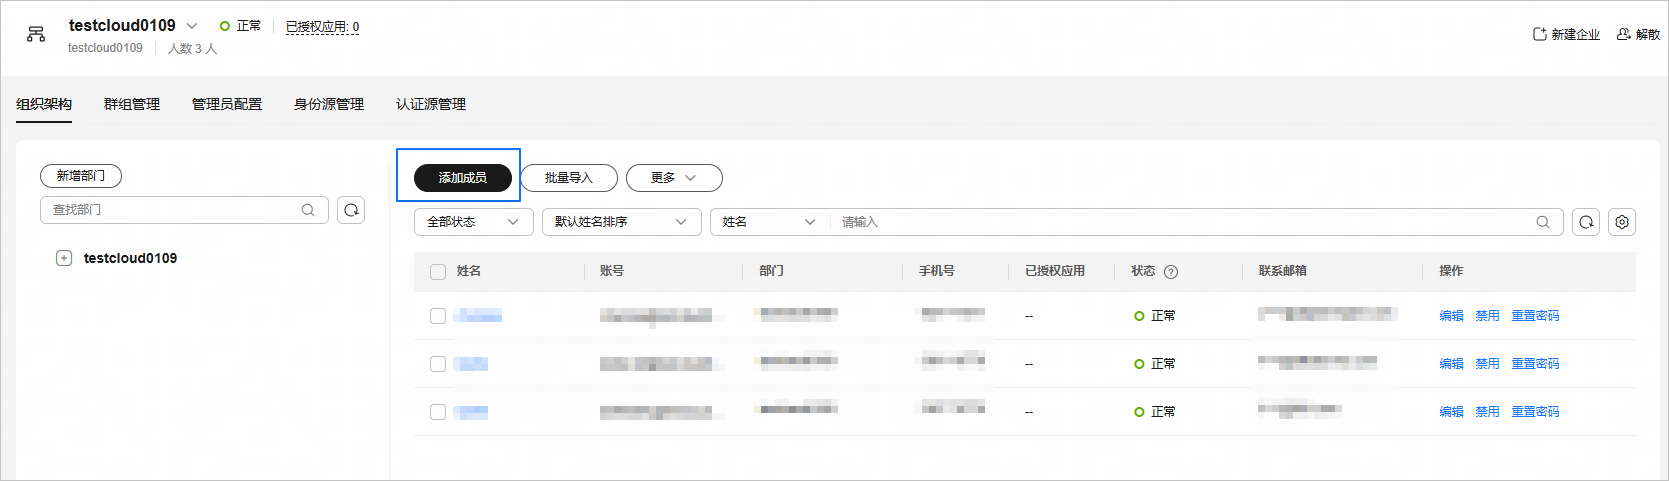This screenshot has width=1669, height=481.
Task: View 已授权应用: 0 link
Action: [322, 27]
